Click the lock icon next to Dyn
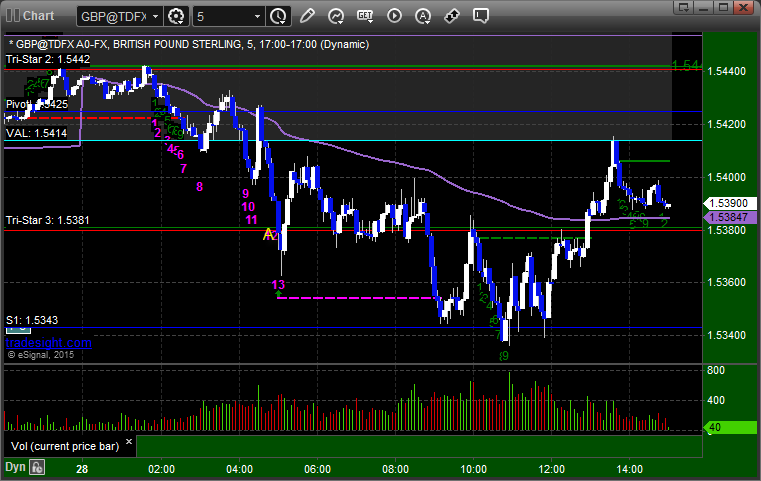Screen dimensions: 761x481 point(37,467)
